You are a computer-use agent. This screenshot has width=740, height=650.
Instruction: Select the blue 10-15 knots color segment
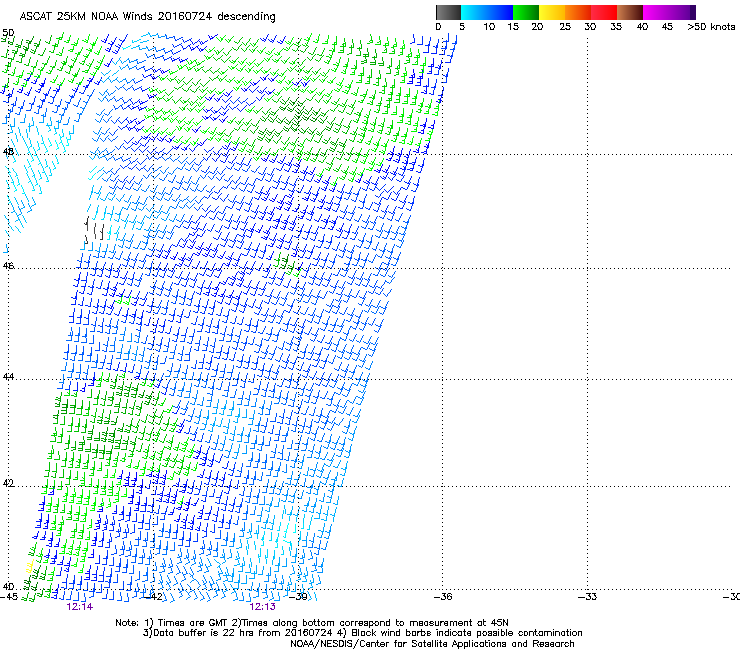click(500, 12)
